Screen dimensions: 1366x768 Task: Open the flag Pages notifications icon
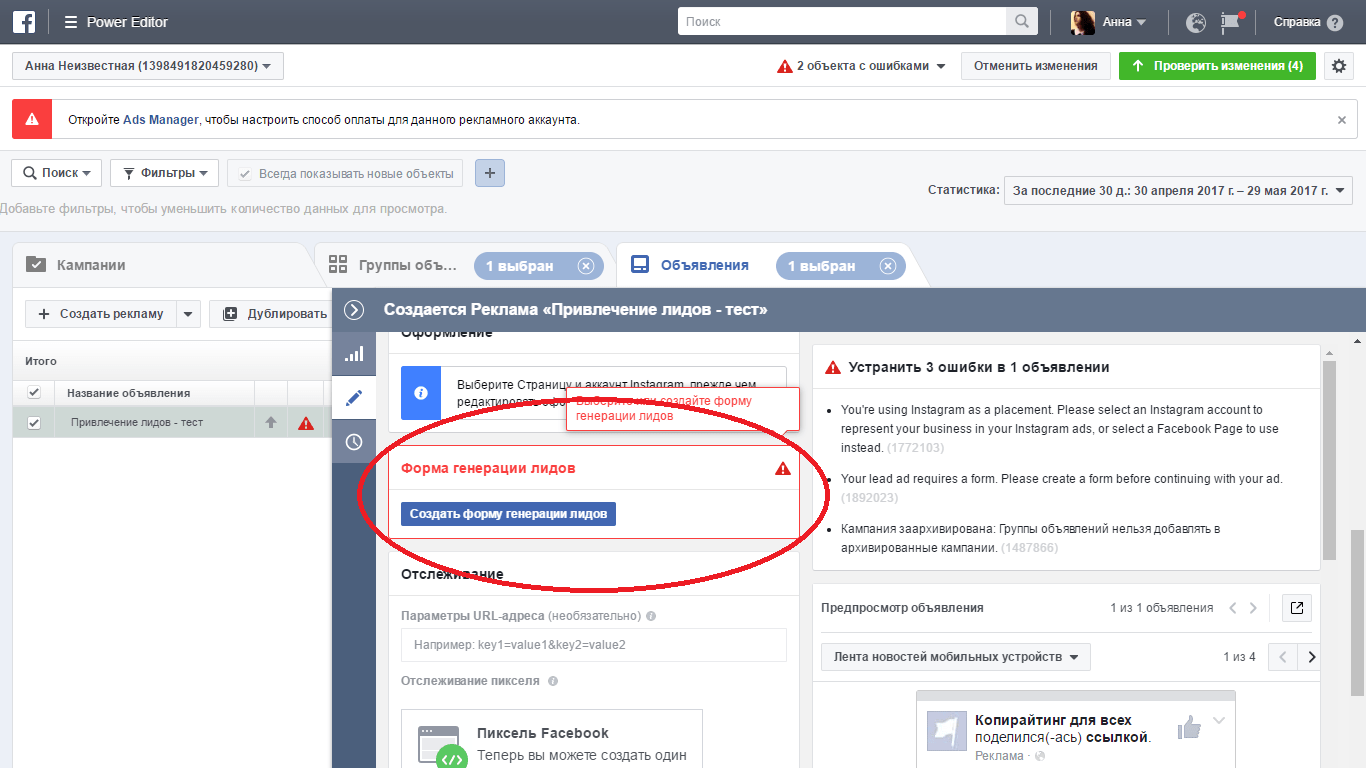click(x=1230, y=22)
